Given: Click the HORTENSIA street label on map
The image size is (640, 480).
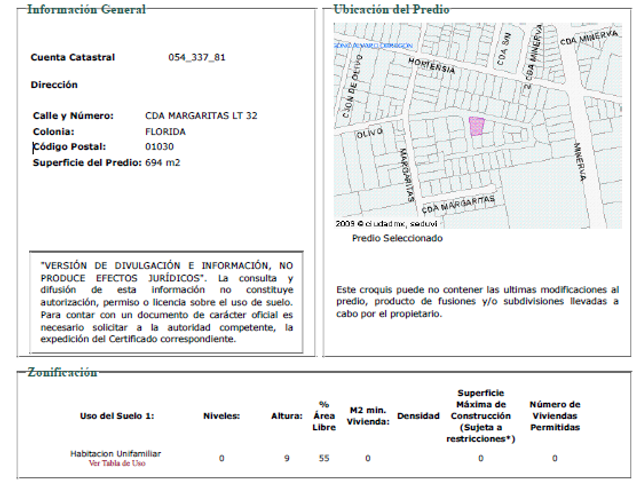Looking at the screenshot, I should (431, 66).
